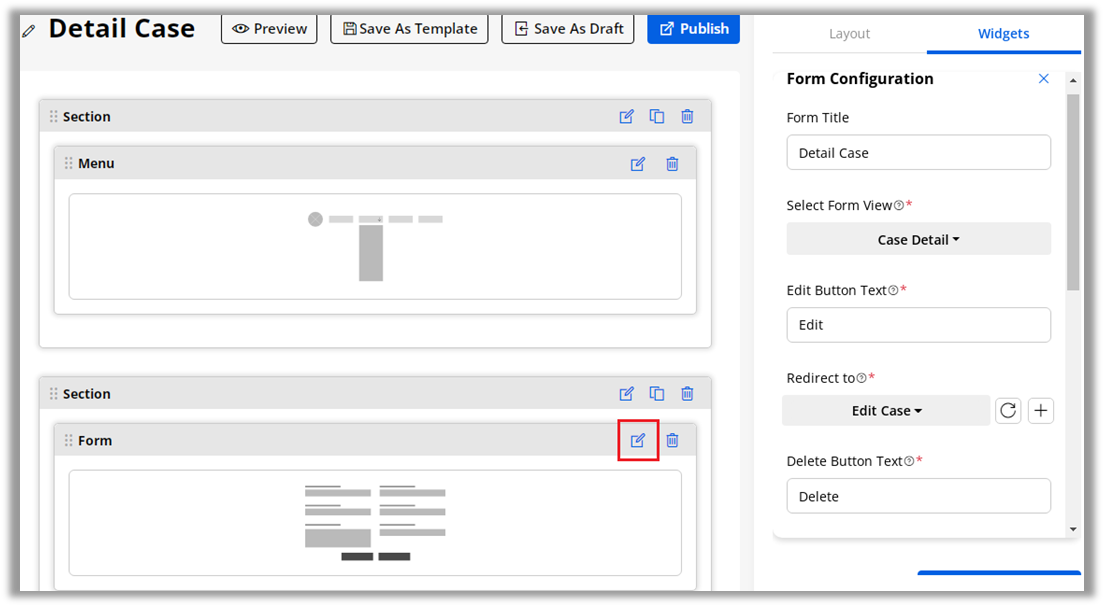
Task: Click the Publish button
Action: [693, 29]
